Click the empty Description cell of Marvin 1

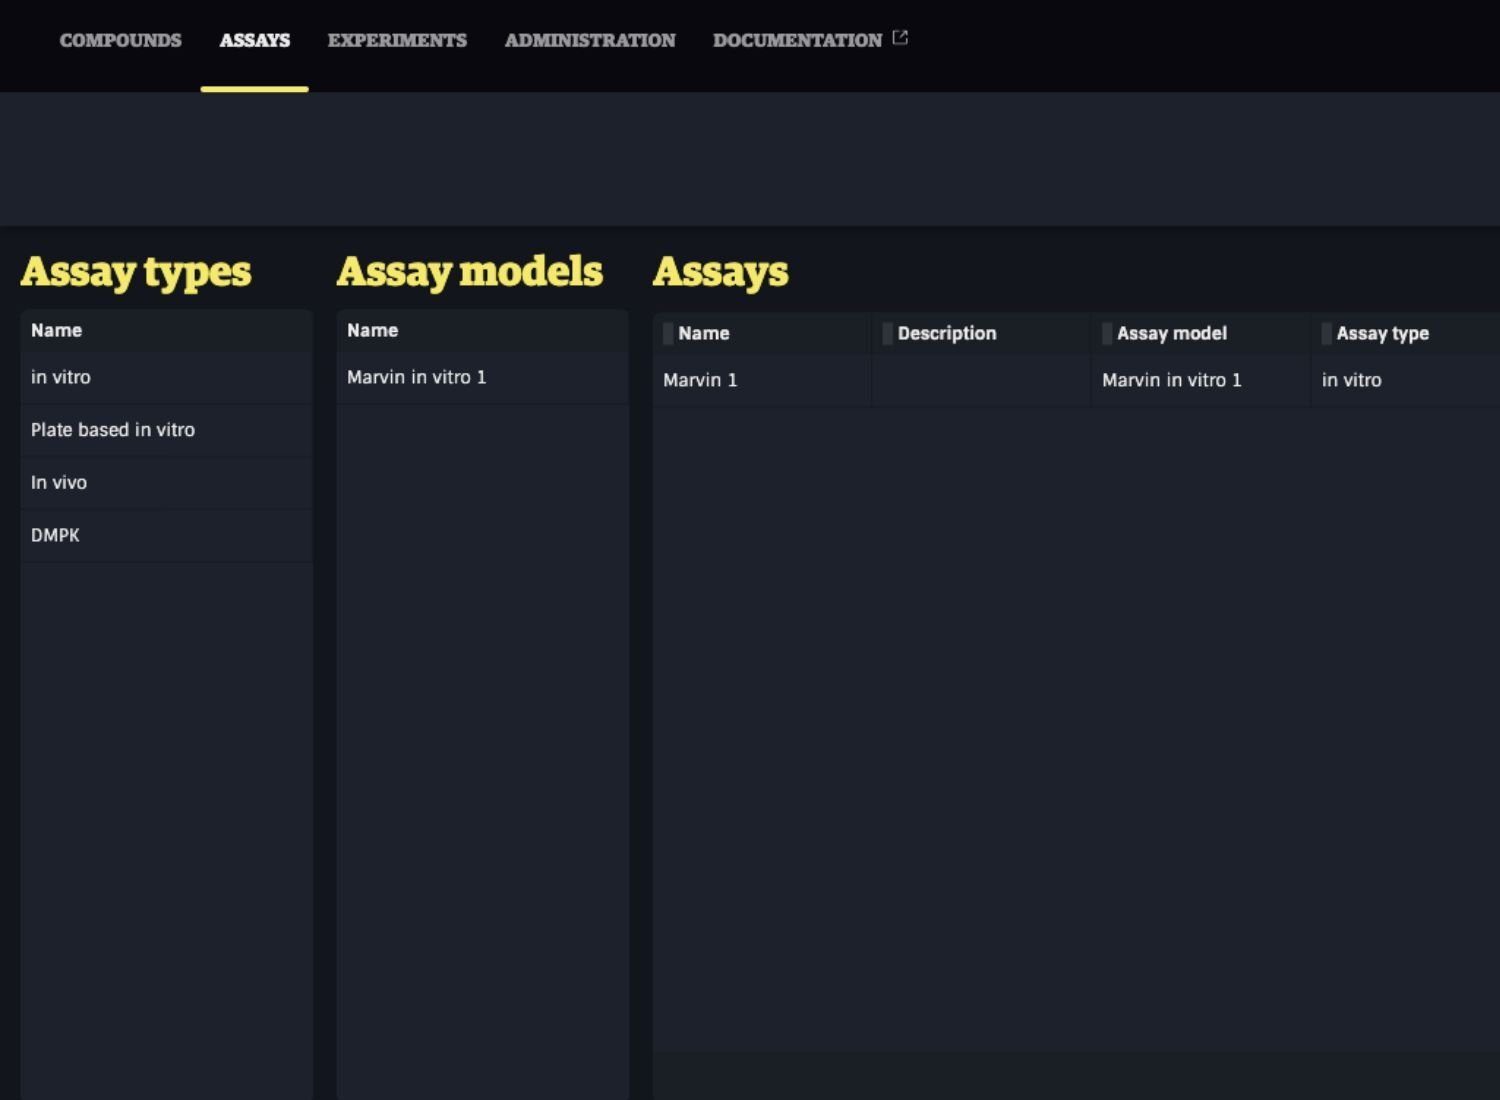[x=980, y=380]
